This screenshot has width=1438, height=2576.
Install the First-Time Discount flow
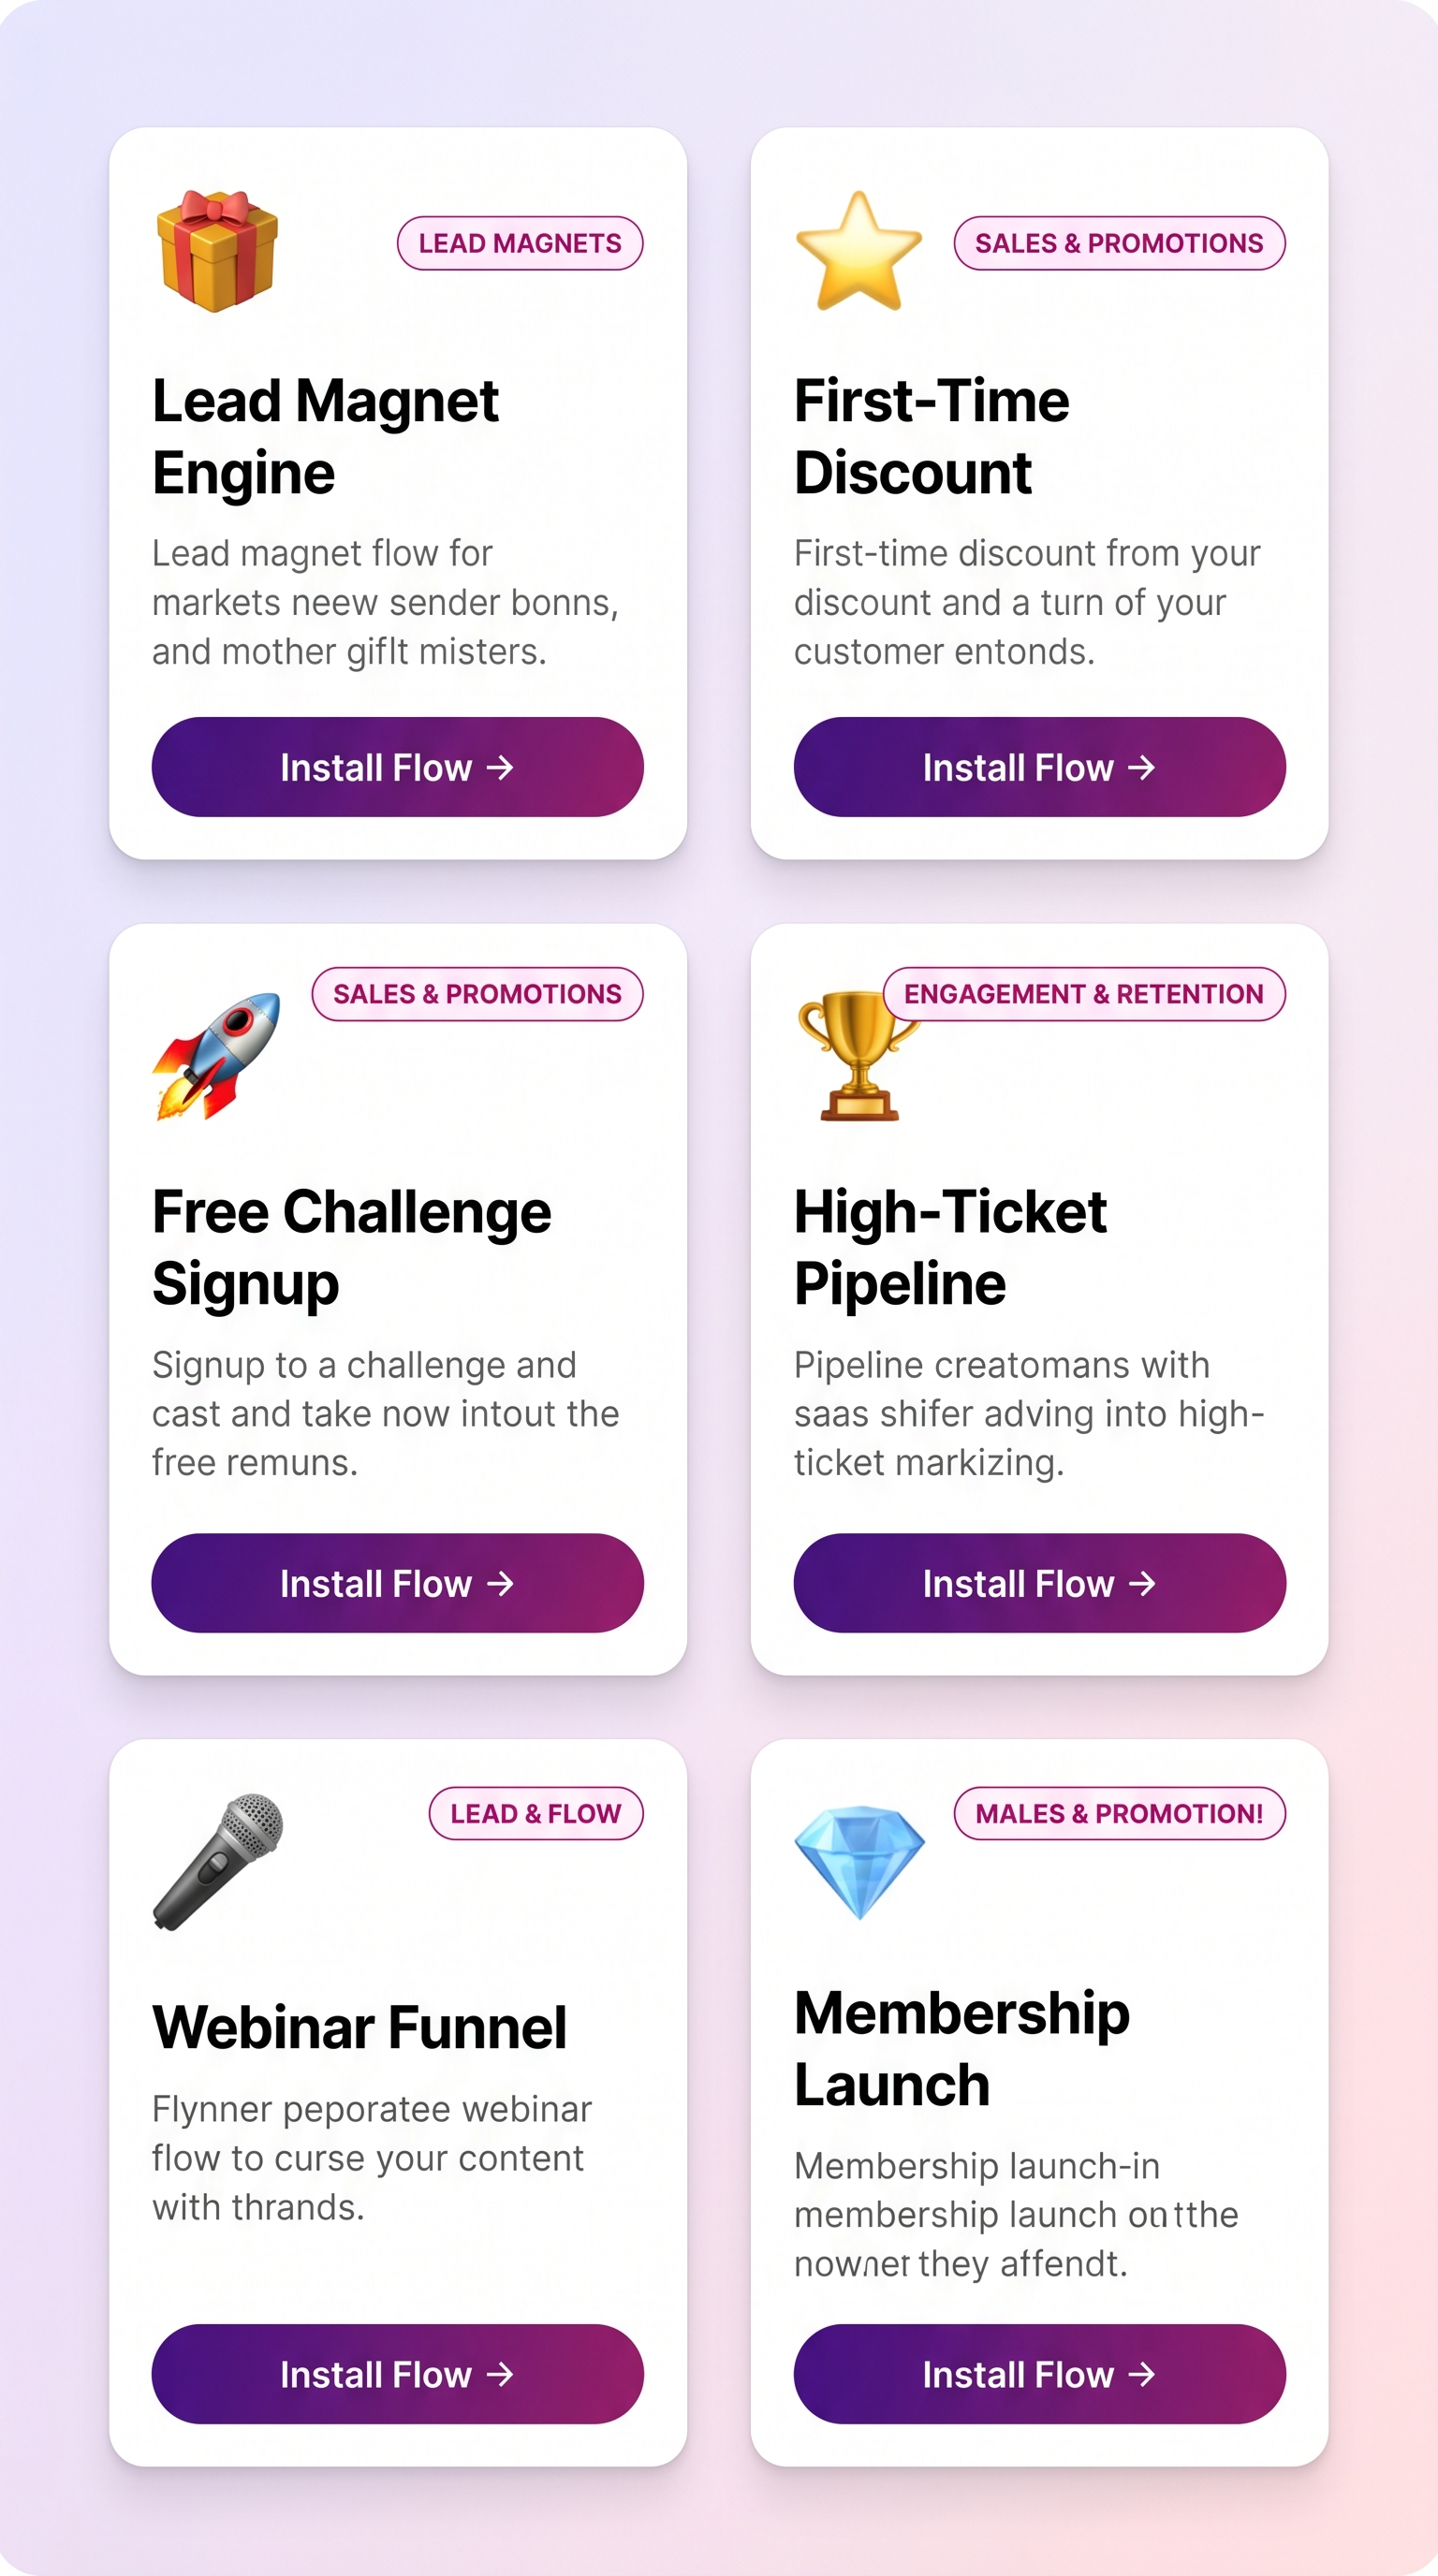(x=1039, y=767)
